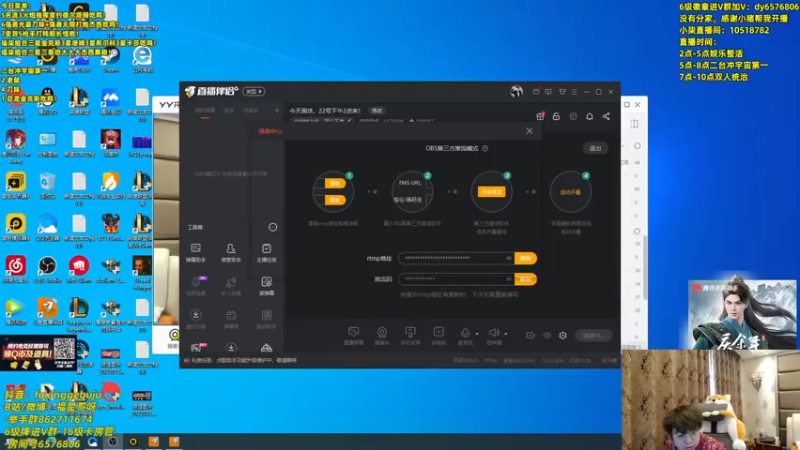Click the FMS URL text in step 2 circle
Image resolution: width=800 pixels, height=450 pixels.
click(410, 183)
